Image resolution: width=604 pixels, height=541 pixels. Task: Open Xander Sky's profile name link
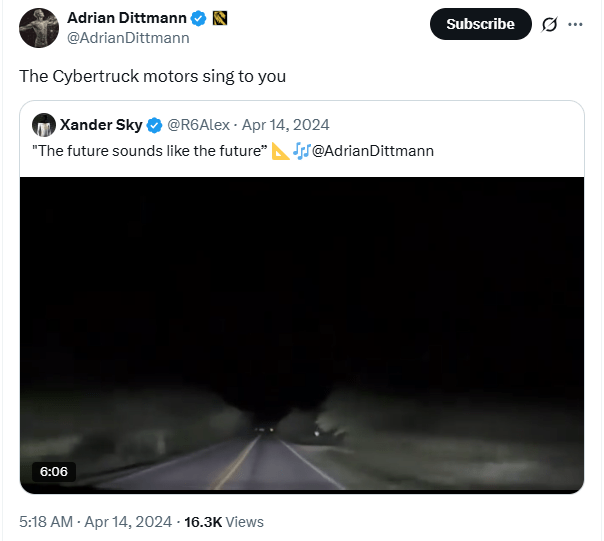pyautogui.click(x=101, y=125)
